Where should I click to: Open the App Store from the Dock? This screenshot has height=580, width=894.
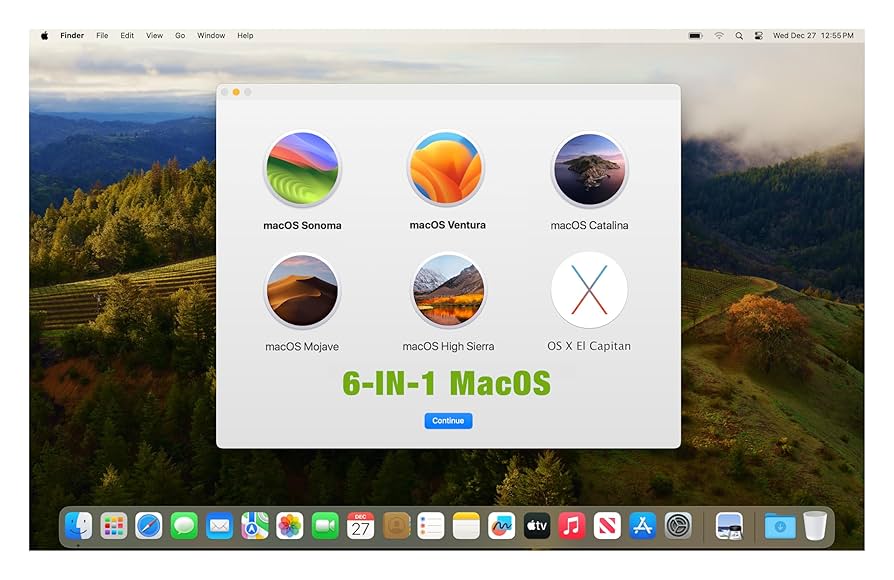click(x=643, y=525)
